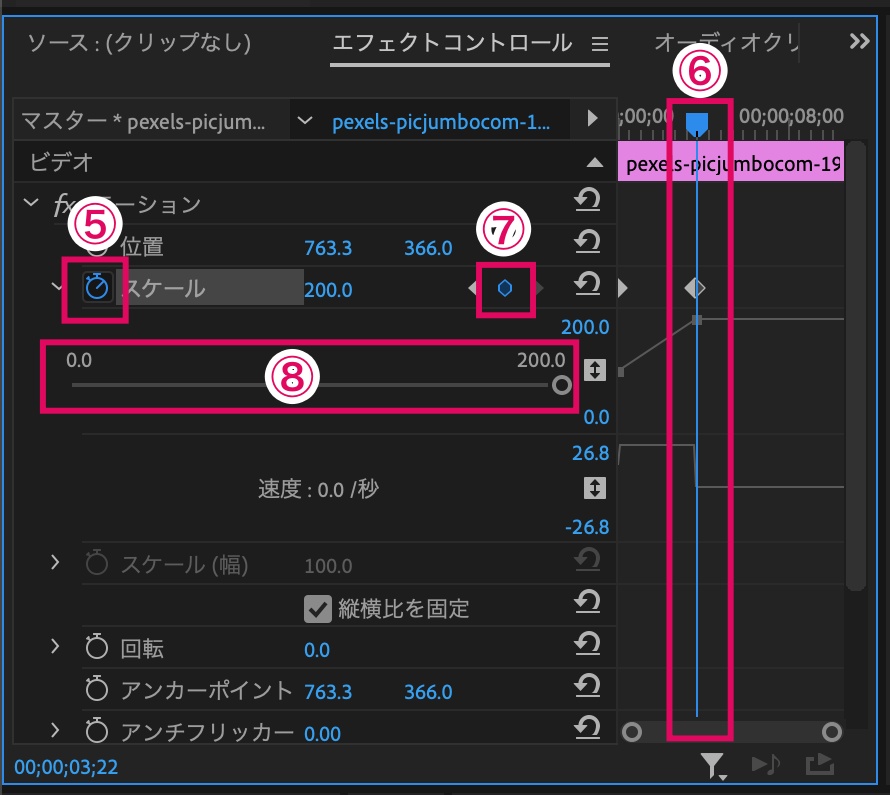The height and width of the screenshot is (795, 890).
Task: Switch to the オーディオクリ... tab
Action: (727, 43)
